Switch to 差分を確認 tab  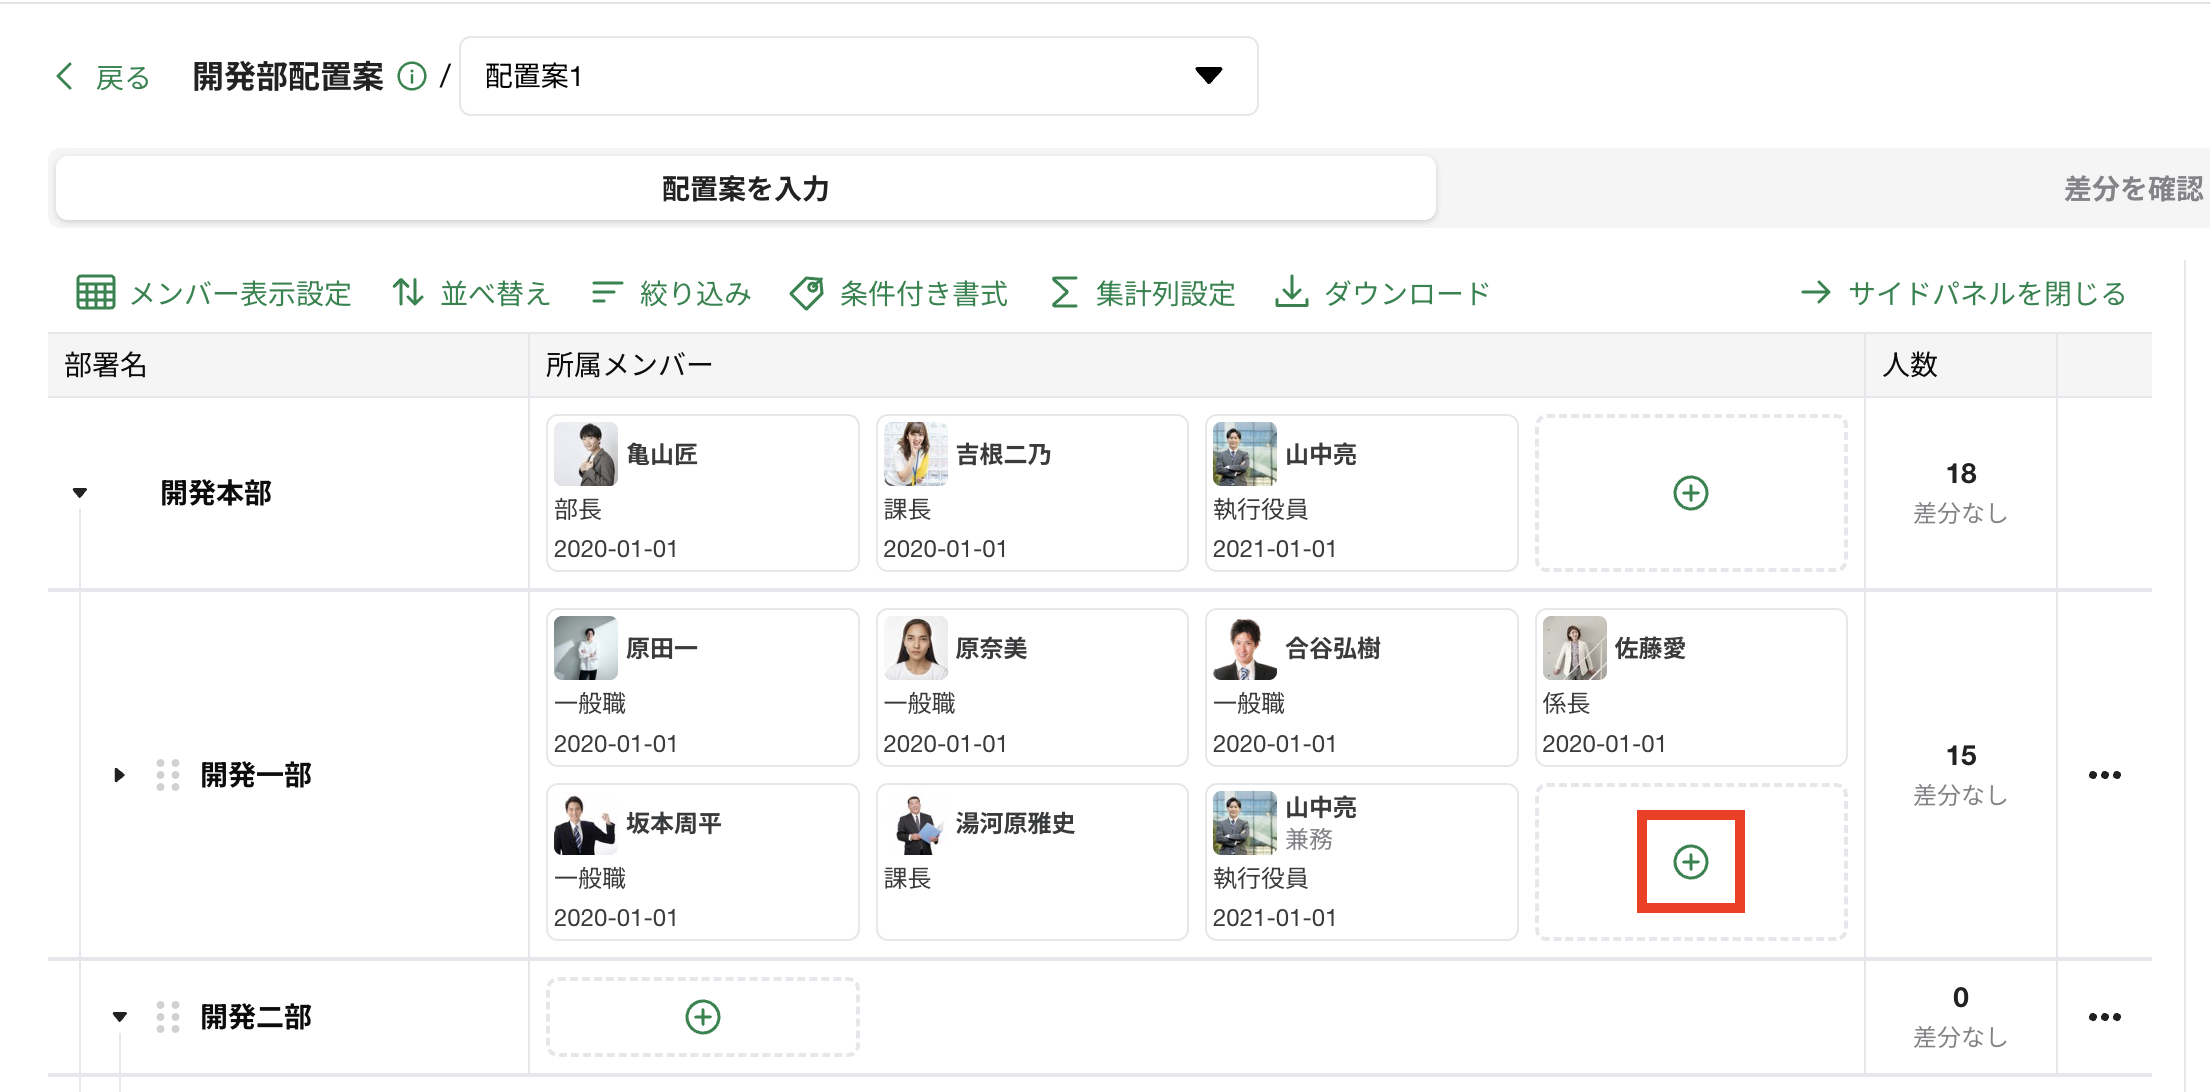(2132, 189)
